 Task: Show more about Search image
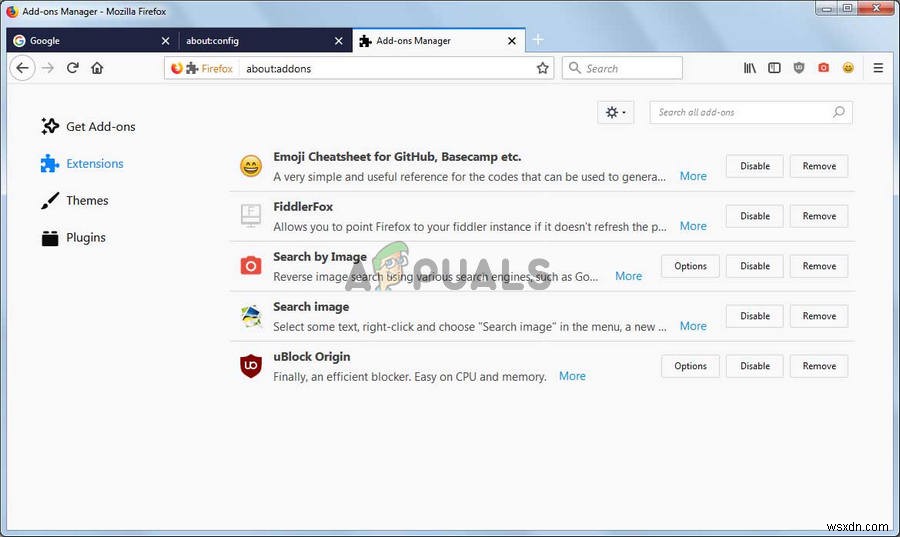pos(693,326)
